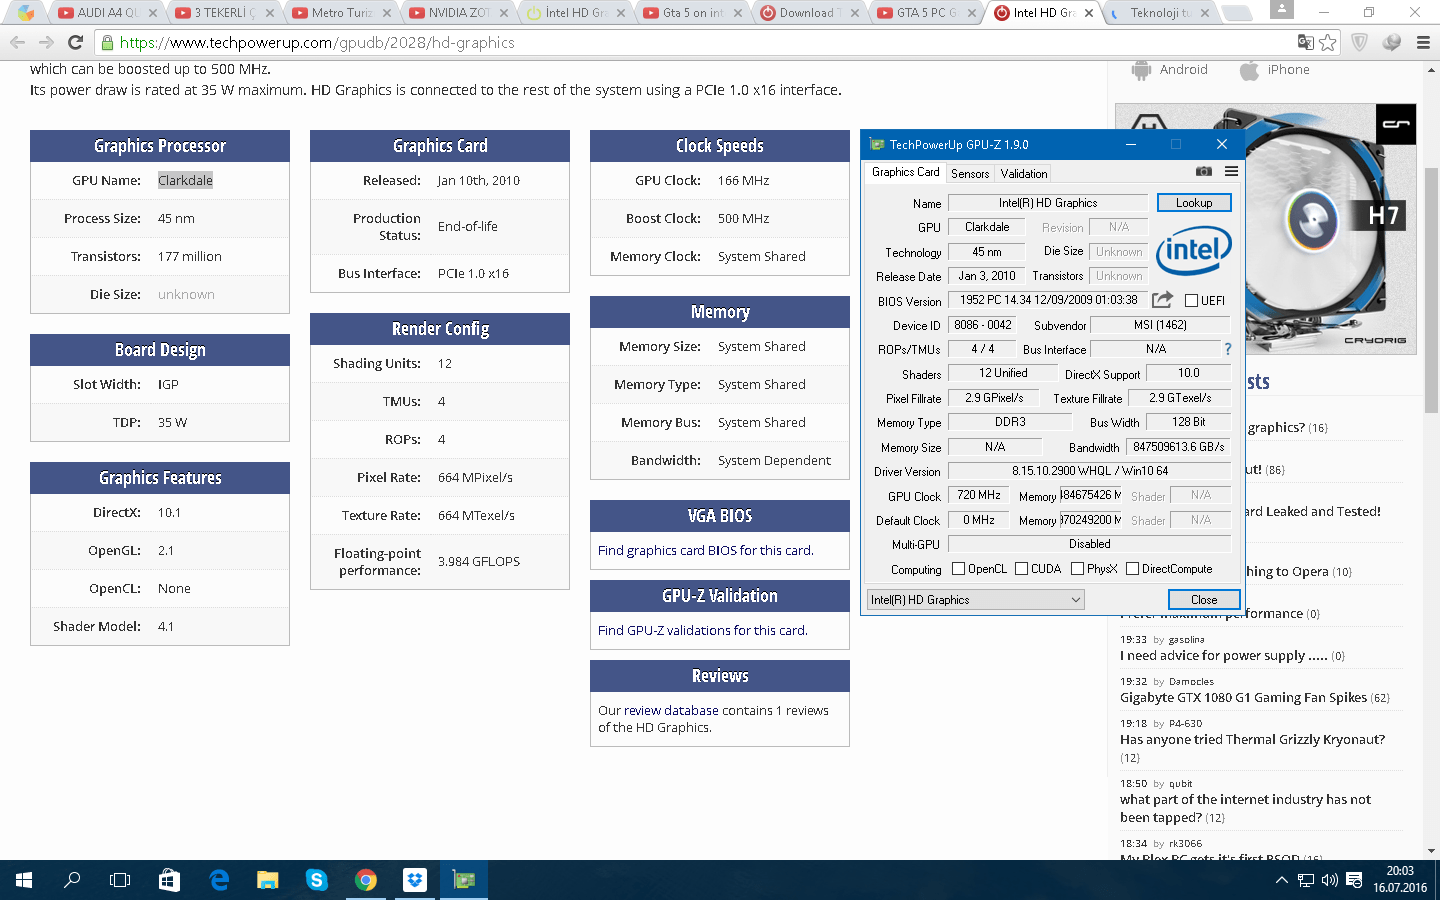Click the Android link in the sidebar
The width and height of the screenshot is (1440, 900).
point(1170,70)
